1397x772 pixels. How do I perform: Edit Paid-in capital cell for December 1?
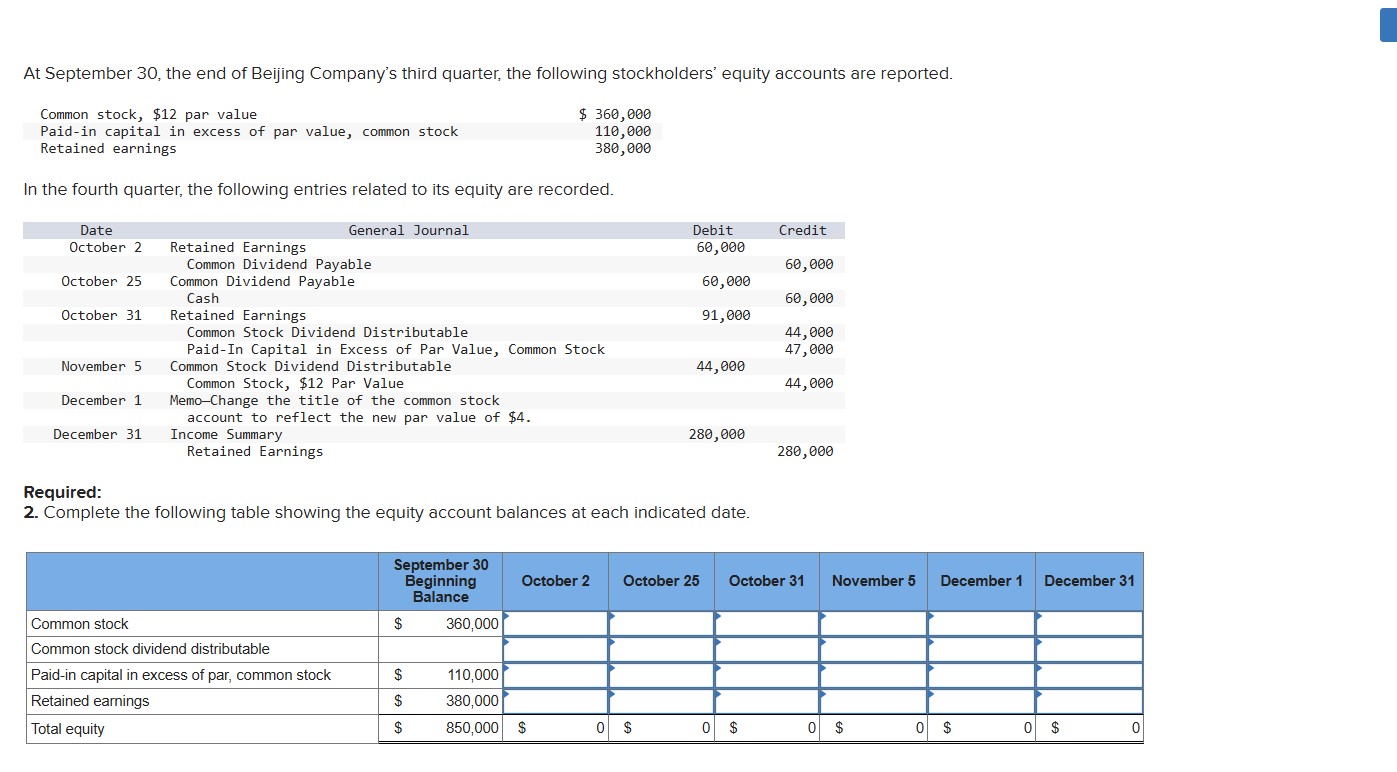pos(981,675)
